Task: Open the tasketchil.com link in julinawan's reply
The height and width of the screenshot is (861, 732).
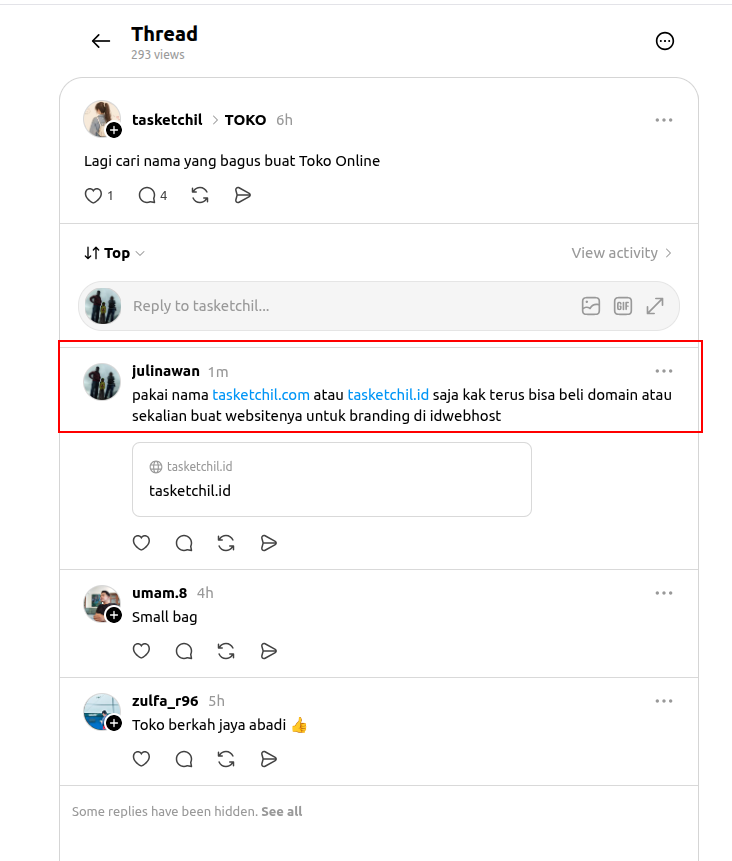Action: coord(261,395)
